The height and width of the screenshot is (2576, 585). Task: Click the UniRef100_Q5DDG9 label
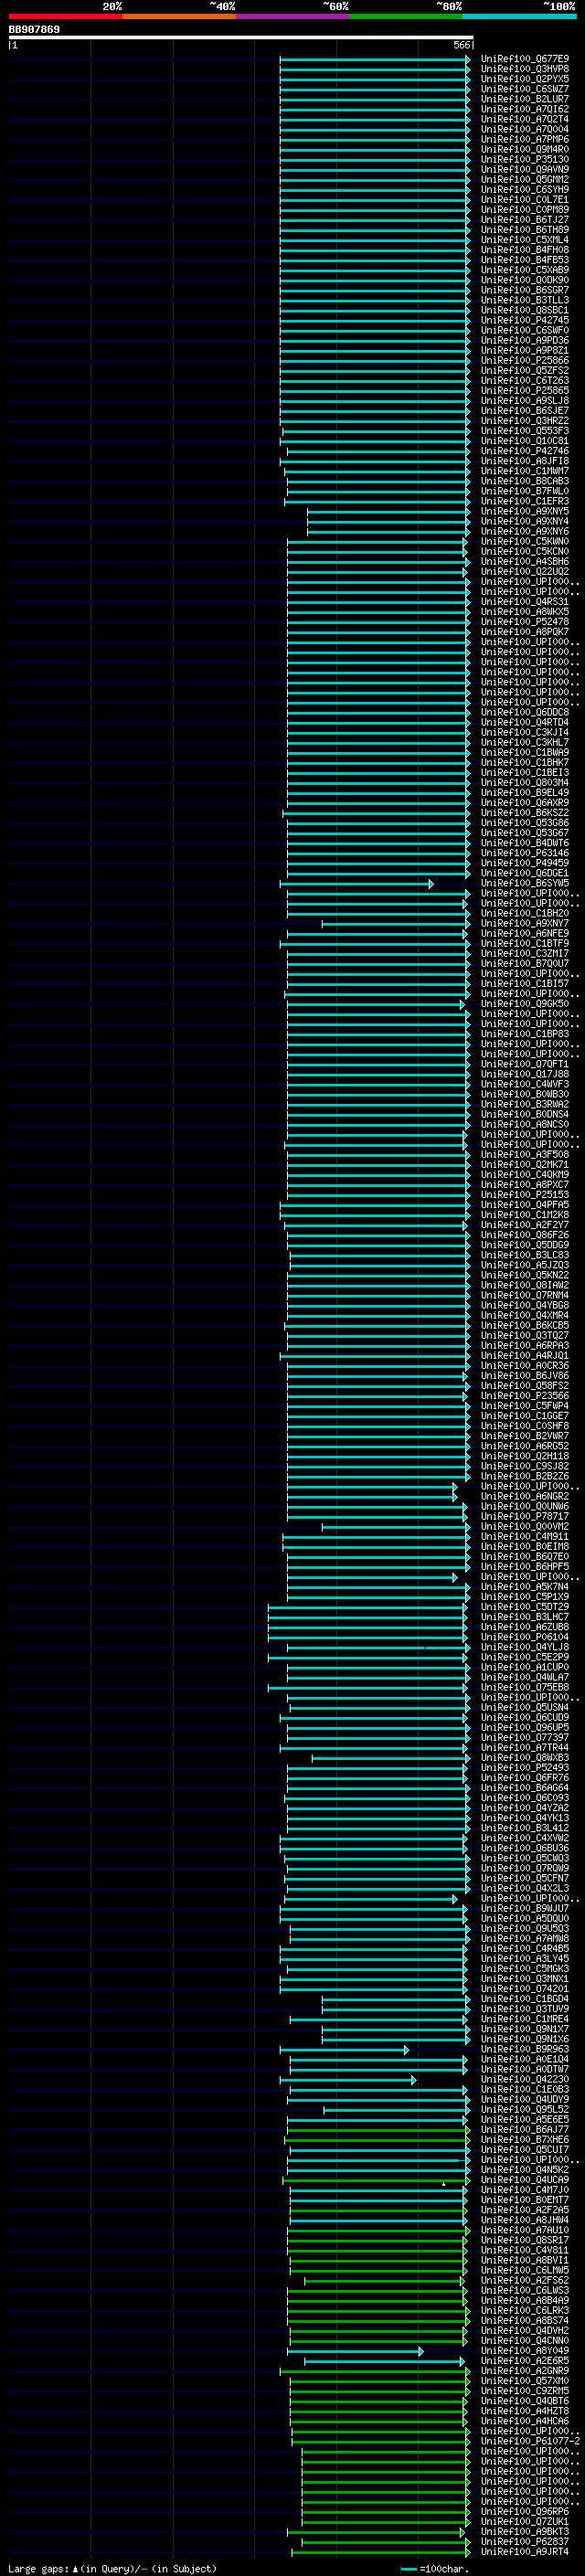click(x=525, y=1245)
